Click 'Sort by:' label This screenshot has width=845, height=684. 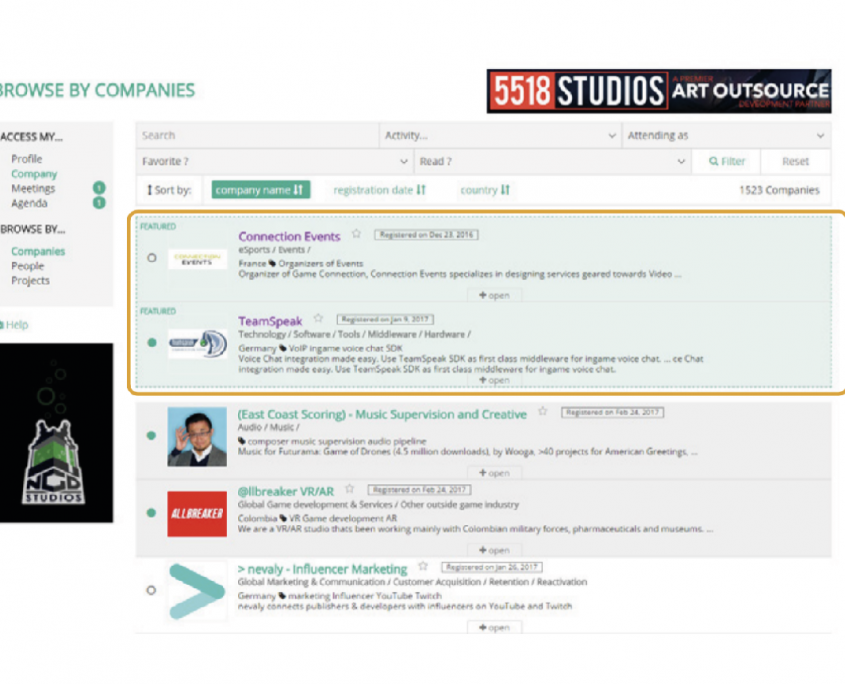pos(169,190)
